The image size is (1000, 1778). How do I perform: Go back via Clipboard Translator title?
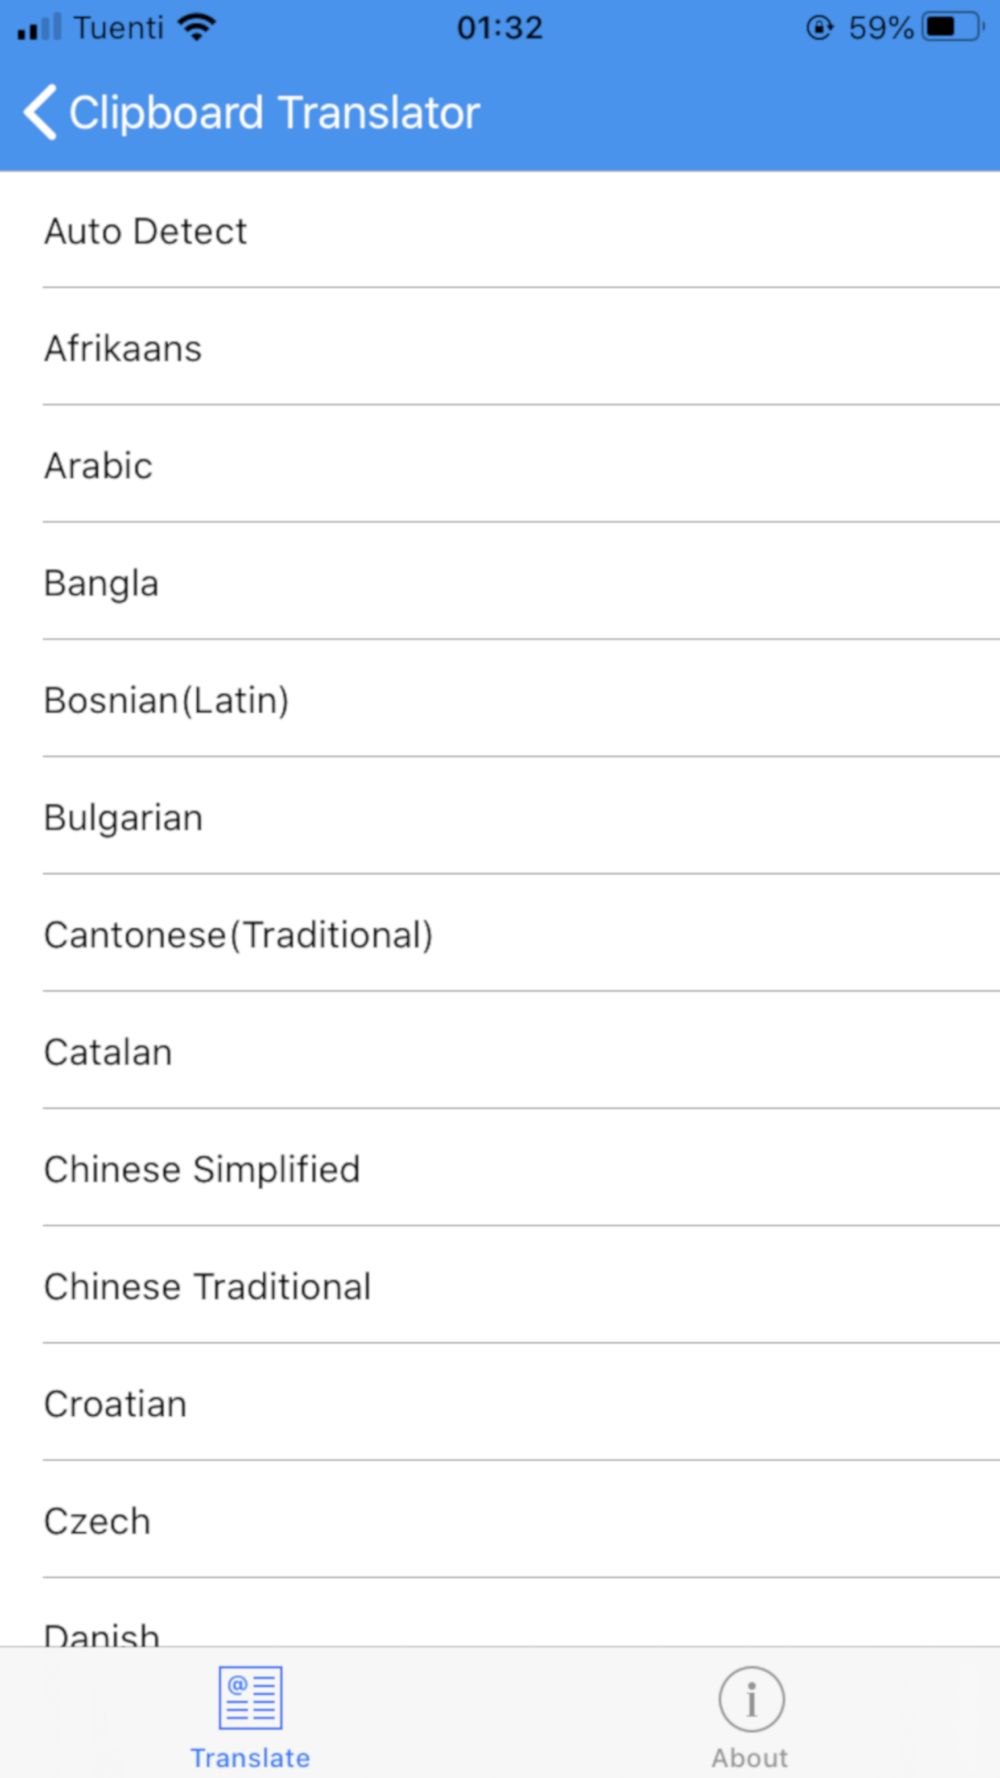click(274, 113)
